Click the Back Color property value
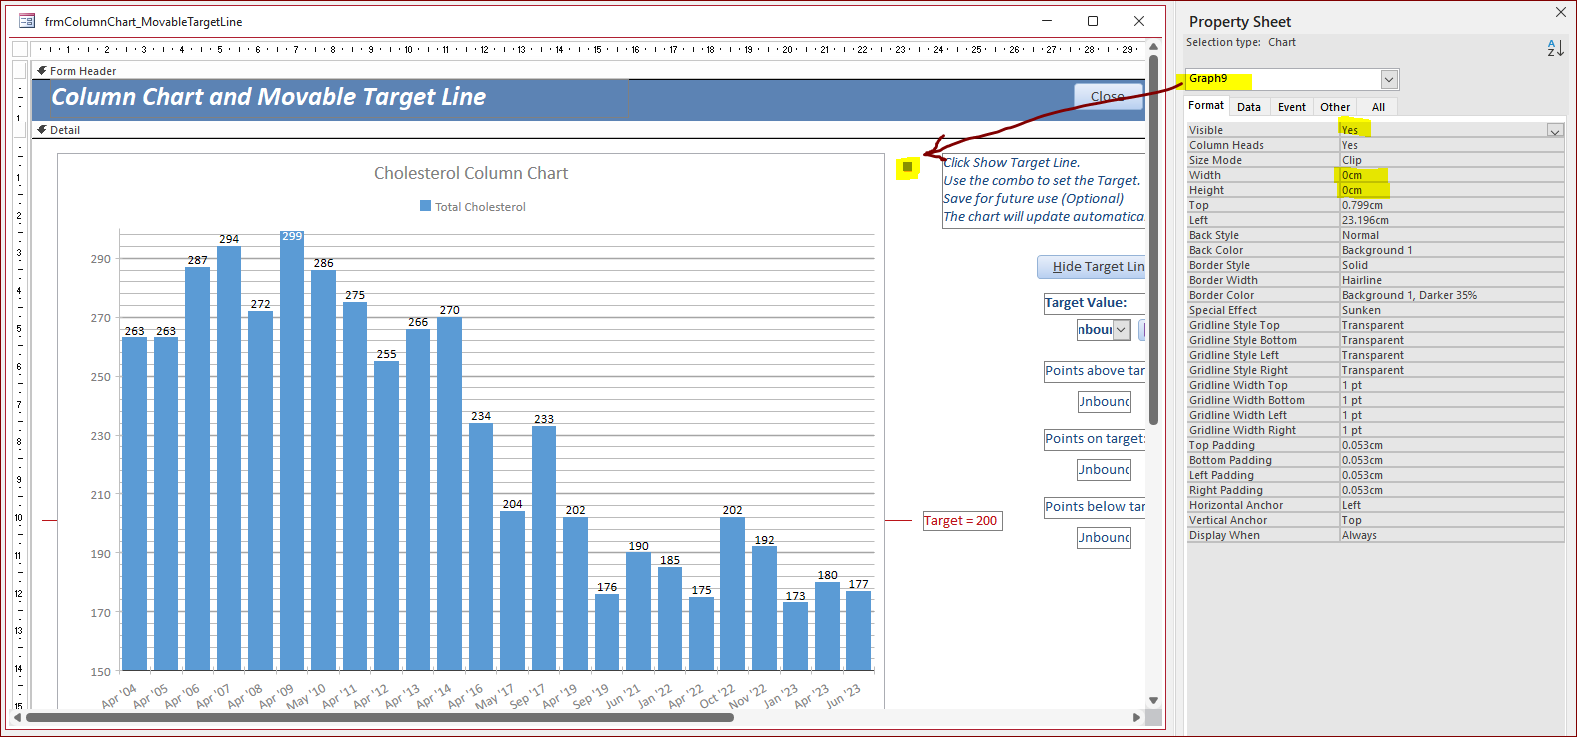The width and height of the screenshot is (1577, 737). coord(1451,250)
